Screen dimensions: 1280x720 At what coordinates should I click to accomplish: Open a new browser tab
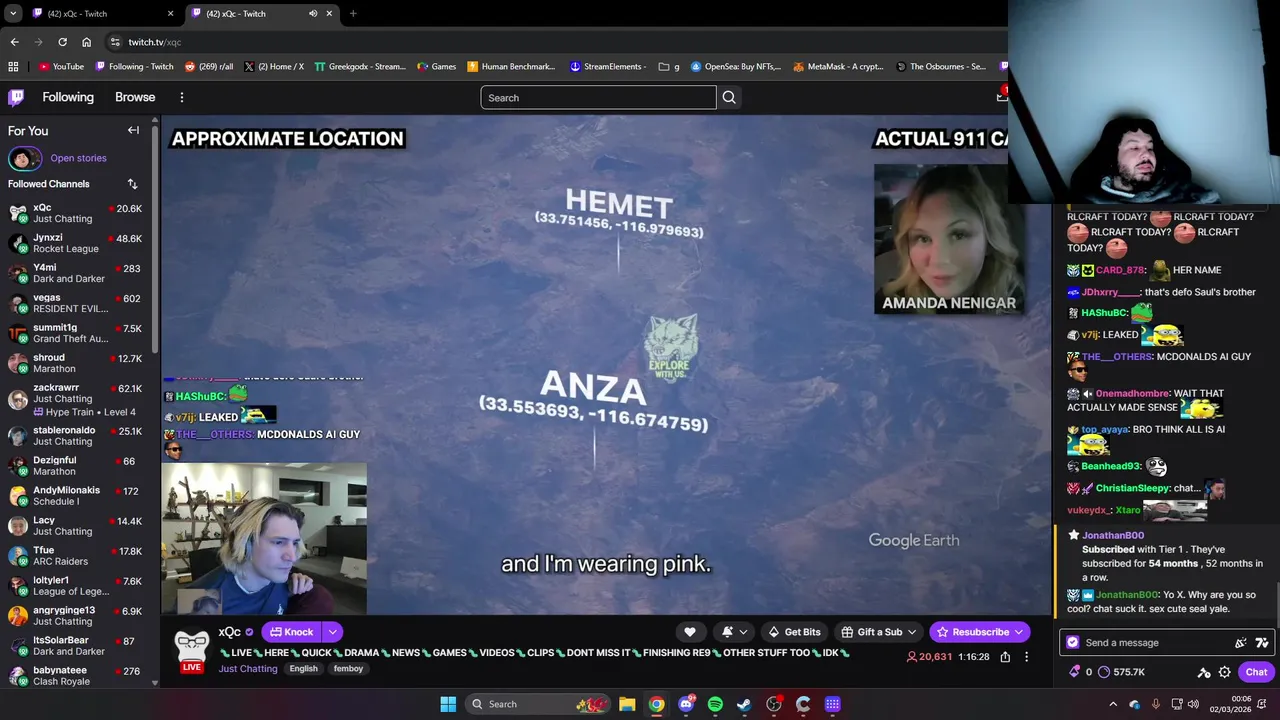coord(353,14)
